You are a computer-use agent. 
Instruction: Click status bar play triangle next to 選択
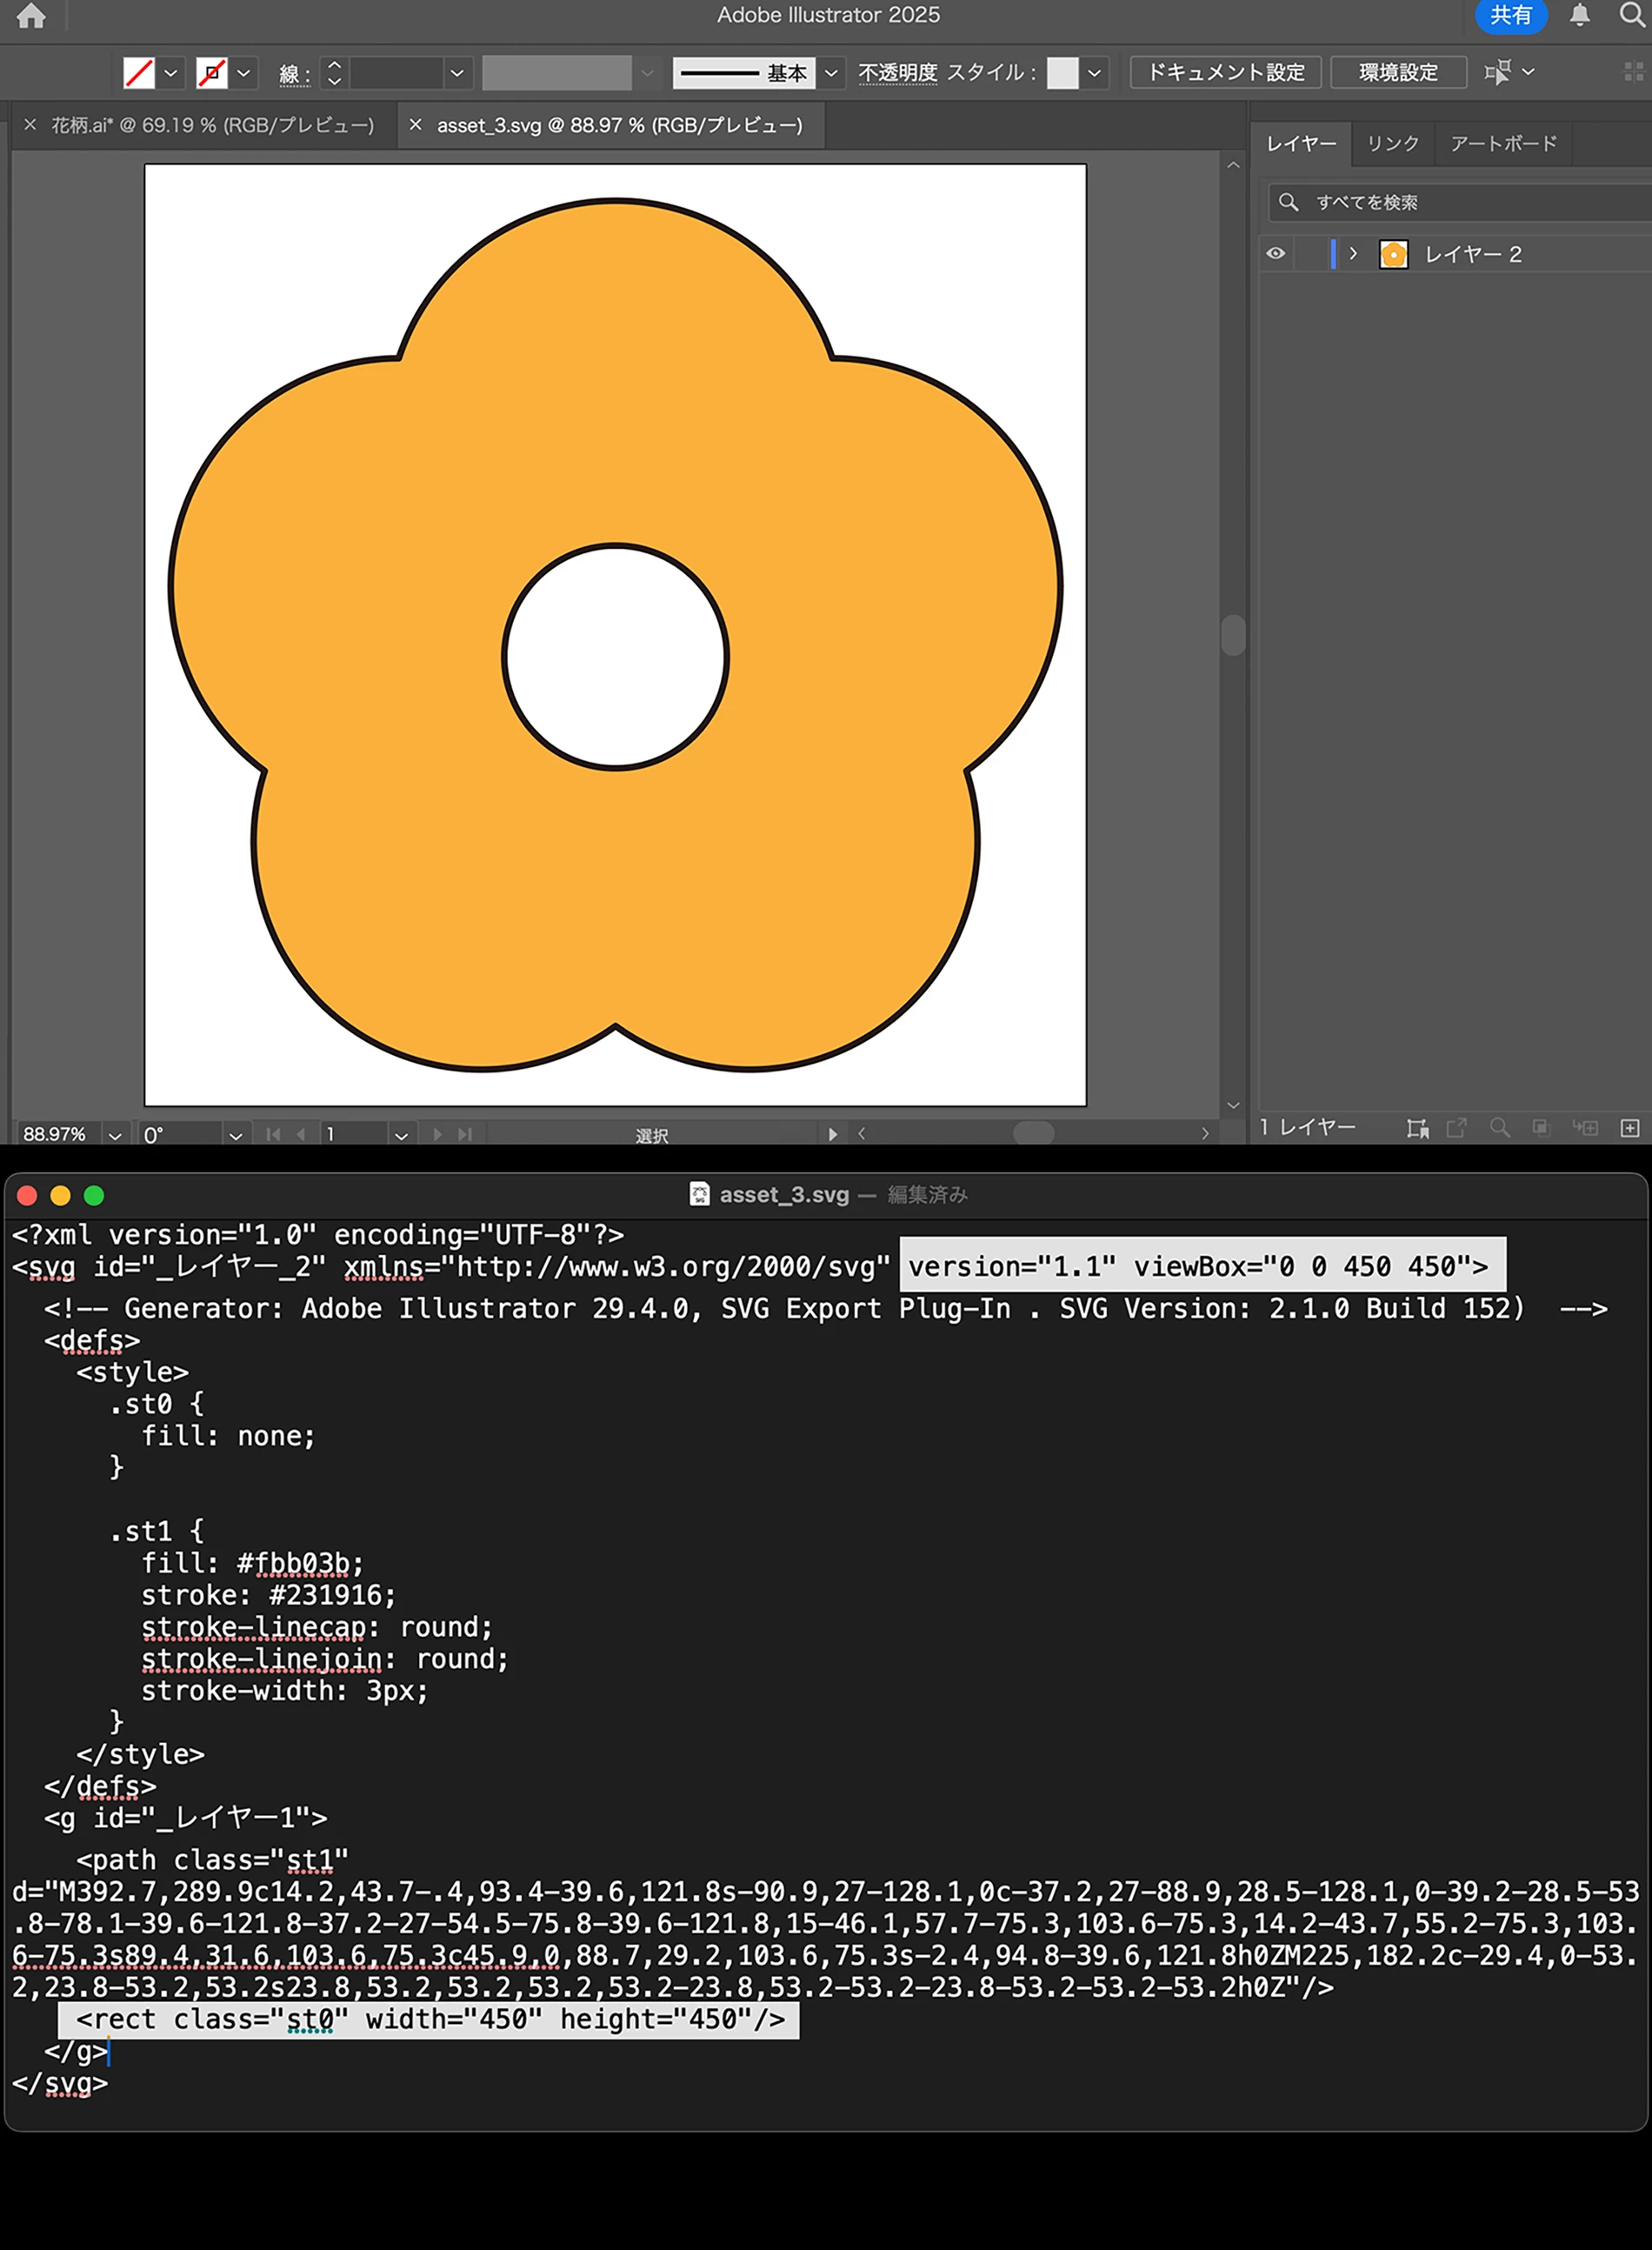832,1134
